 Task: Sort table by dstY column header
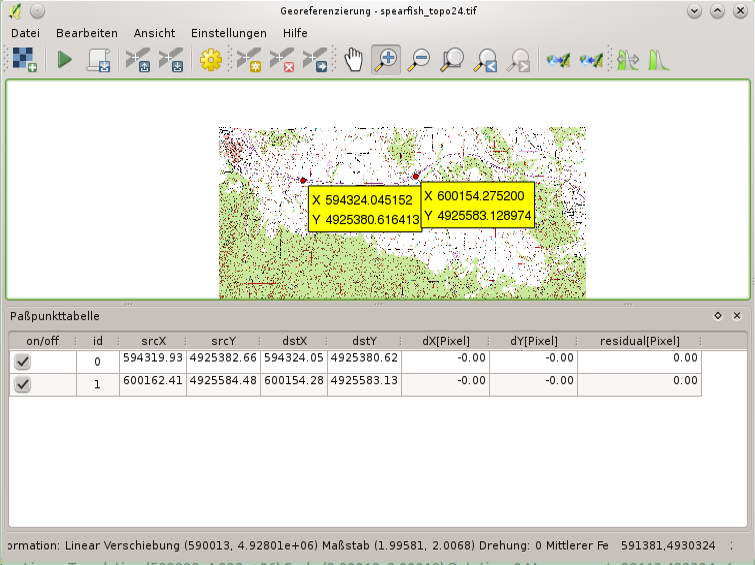tap(364, 341)
